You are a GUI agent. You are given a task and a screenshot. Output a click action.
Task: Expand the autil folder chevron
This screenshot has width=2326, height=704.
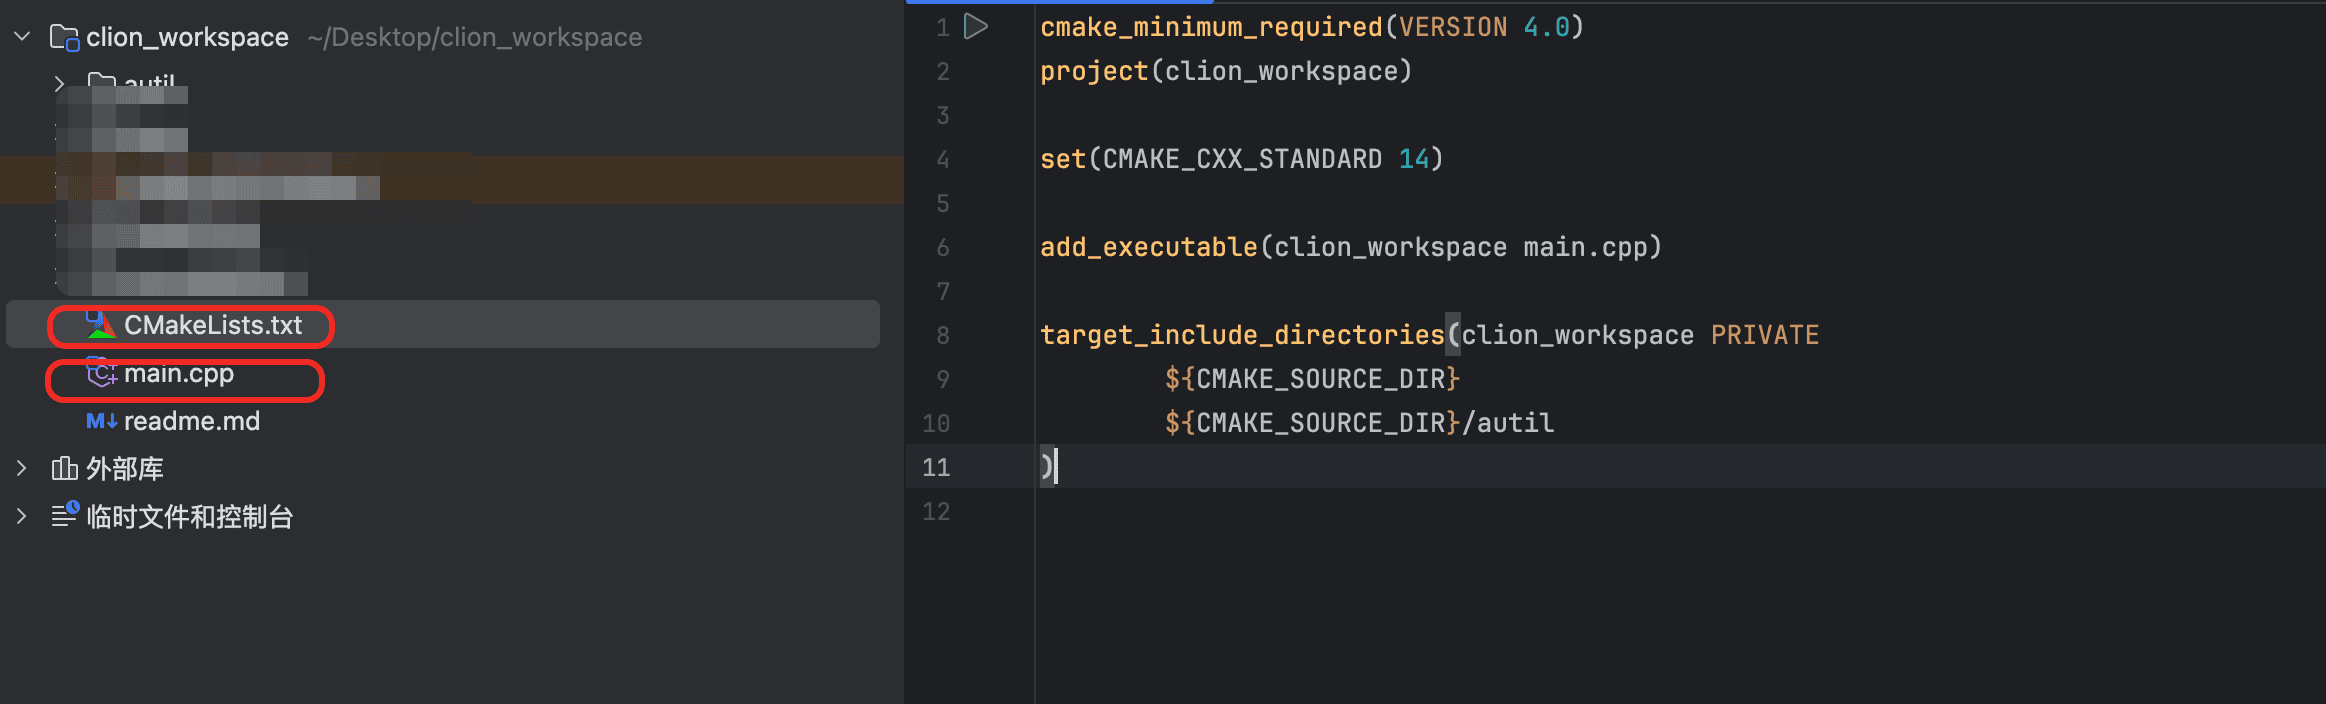pyautogui.click(x=59, y=83)
